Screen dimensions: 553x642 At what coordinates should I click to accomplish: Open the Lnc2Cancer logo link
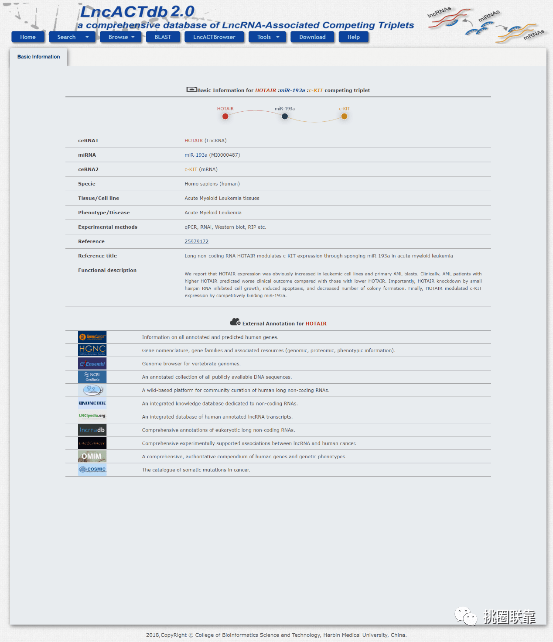92,443
